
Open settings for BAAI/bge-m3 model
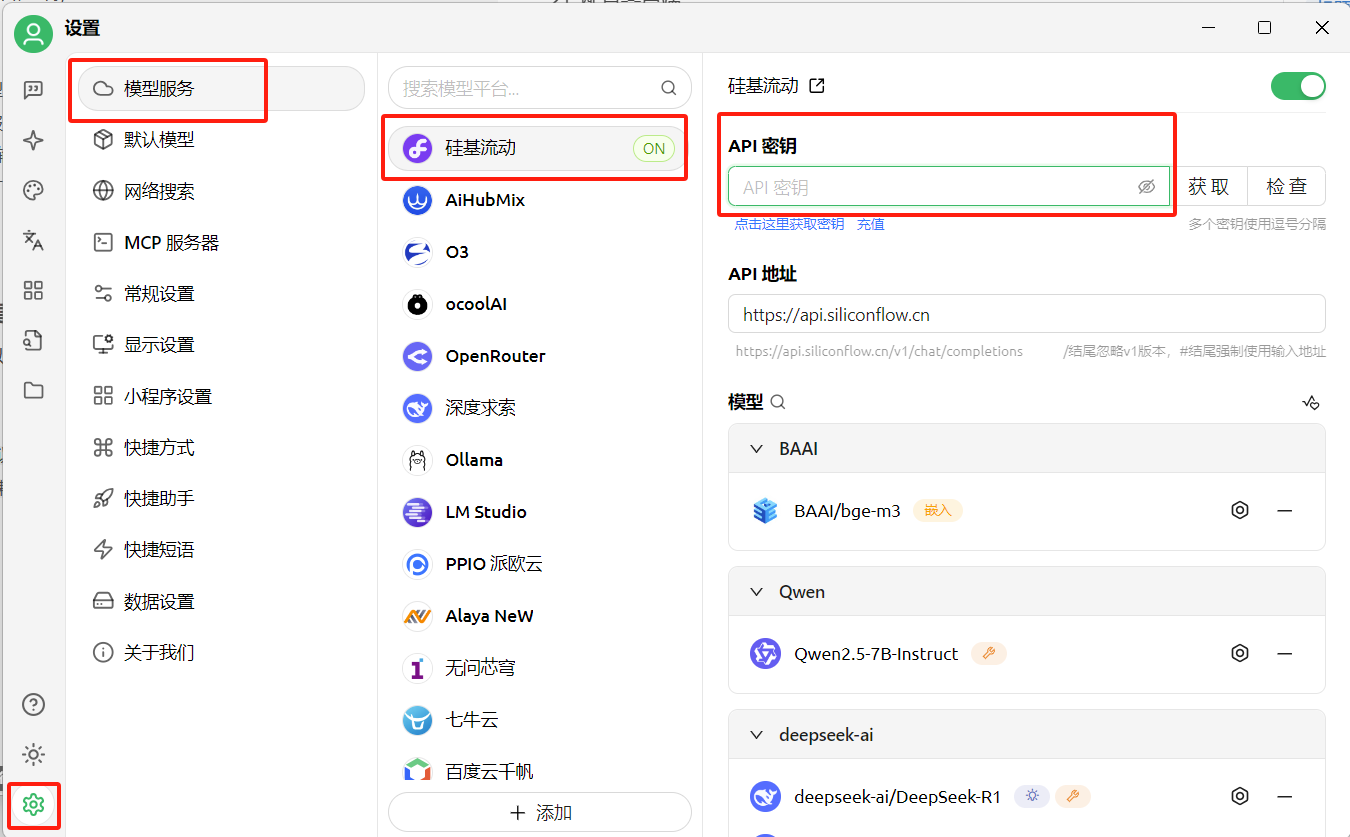click(x=1240, y=510)
